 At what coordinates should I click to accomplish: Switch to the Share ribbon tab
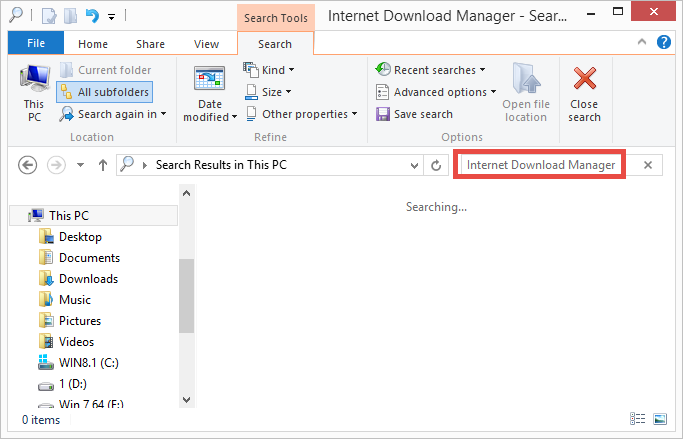point(150,44)
